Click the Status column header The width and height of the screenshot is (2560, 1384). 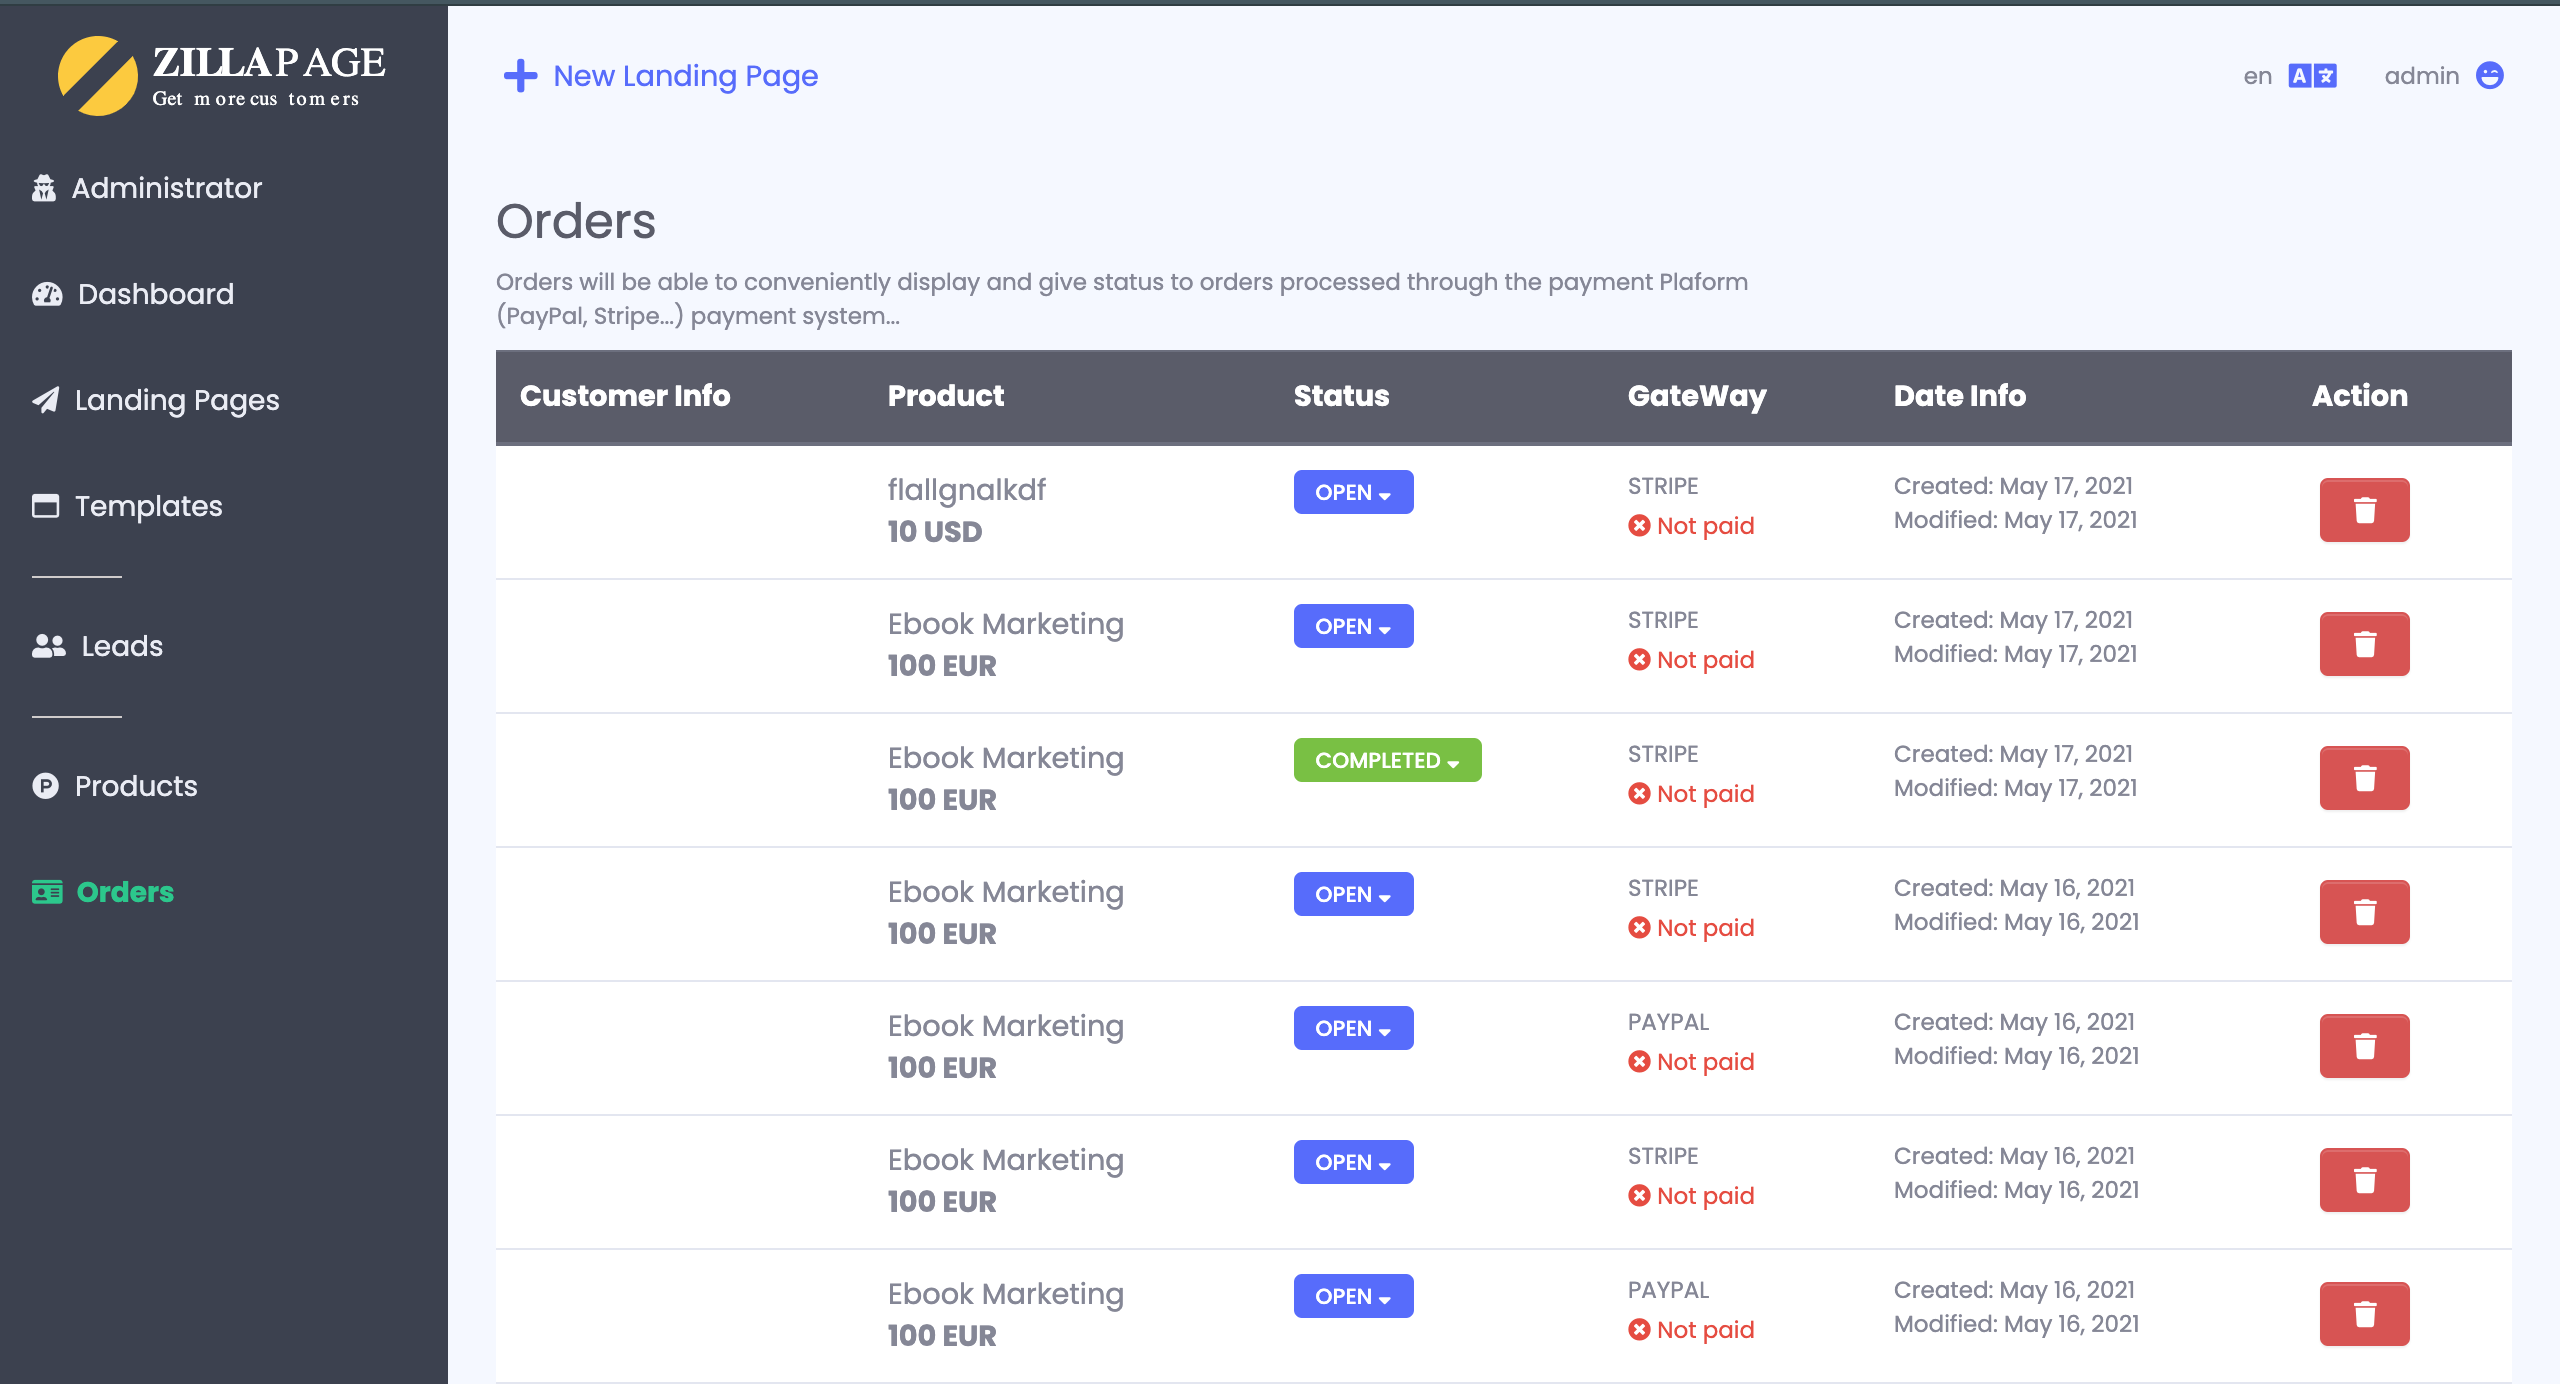point(1341,396)
